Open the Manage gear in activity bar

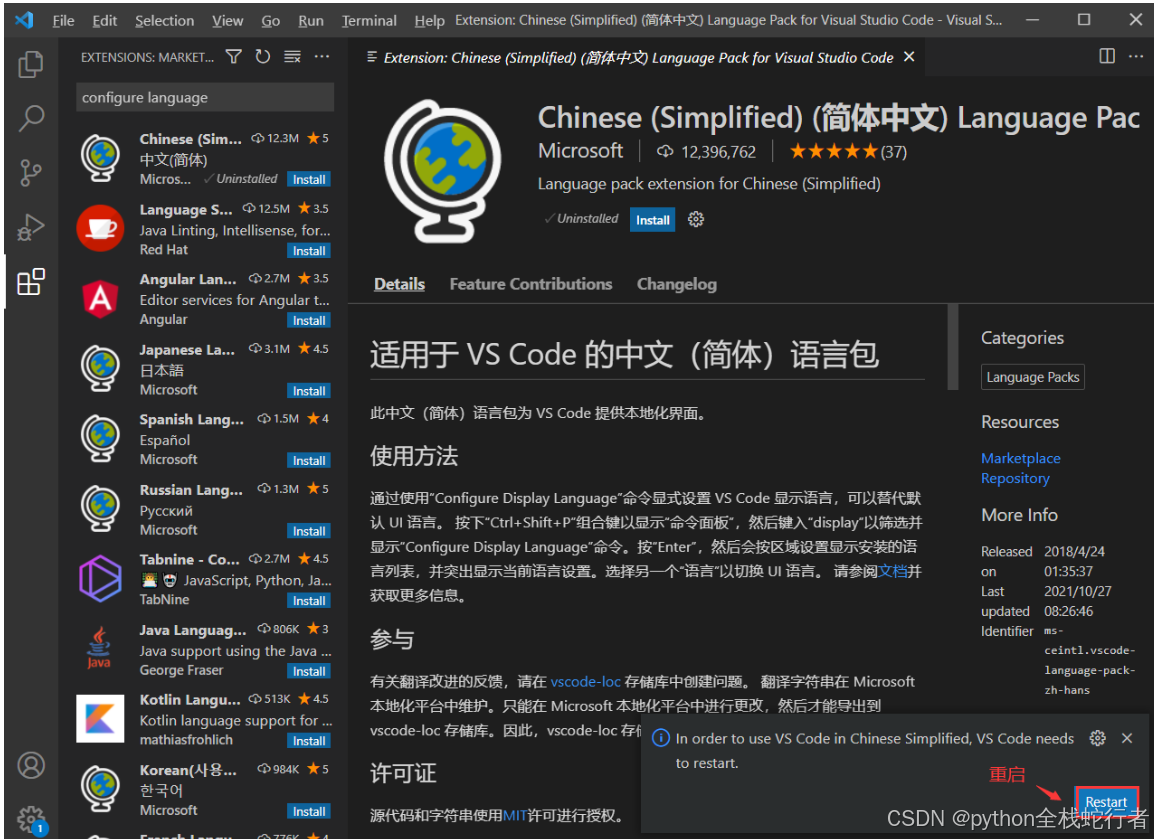[30, 818]
